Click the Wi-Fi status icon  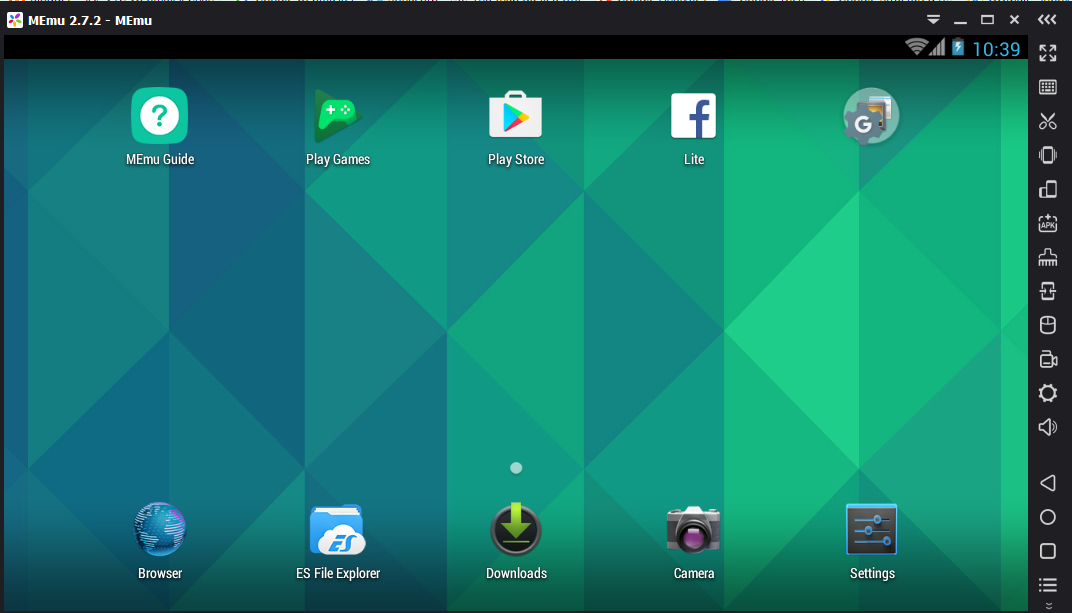pos(916,46)
